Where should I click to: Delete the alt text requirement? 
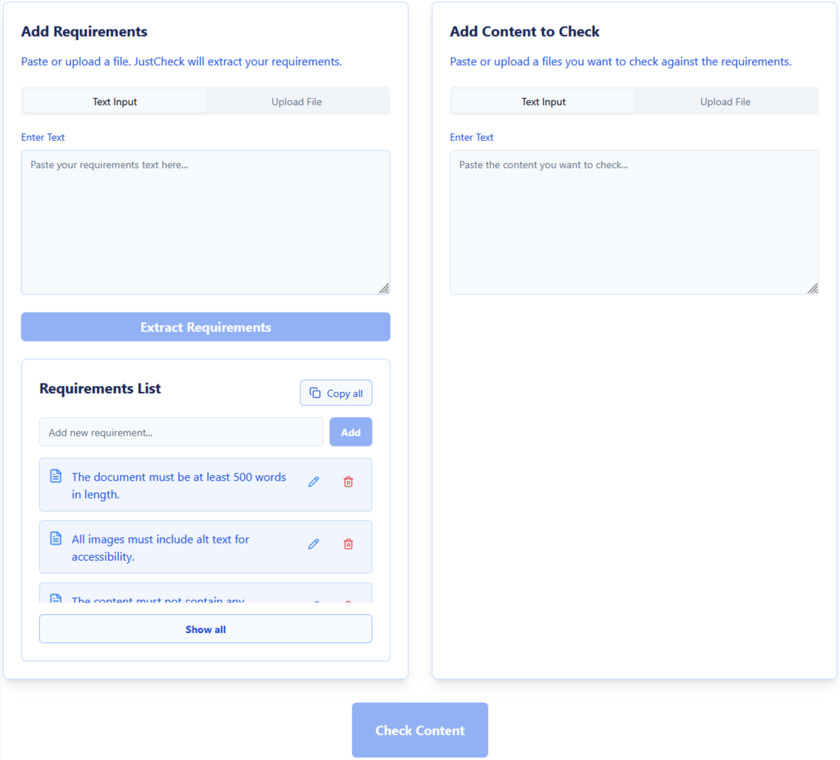[348, 544]
